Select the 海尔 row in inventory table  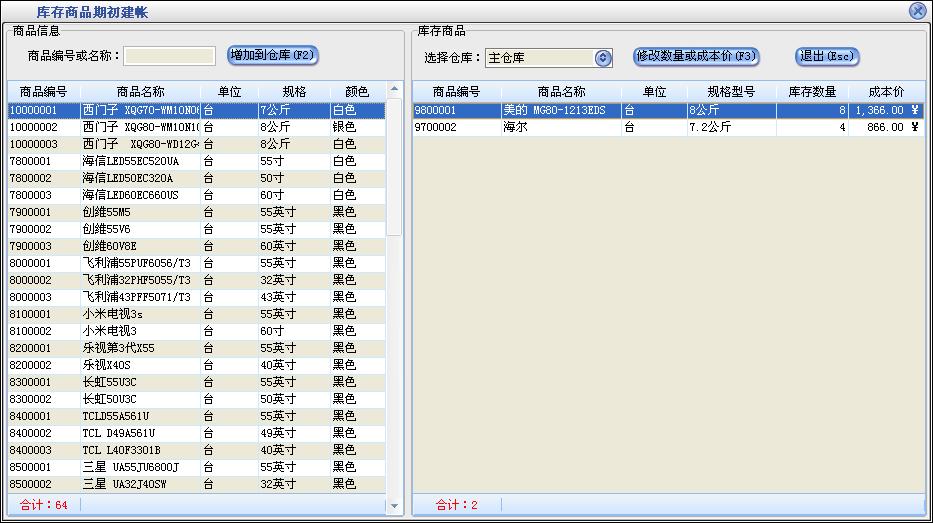(560, 128)
